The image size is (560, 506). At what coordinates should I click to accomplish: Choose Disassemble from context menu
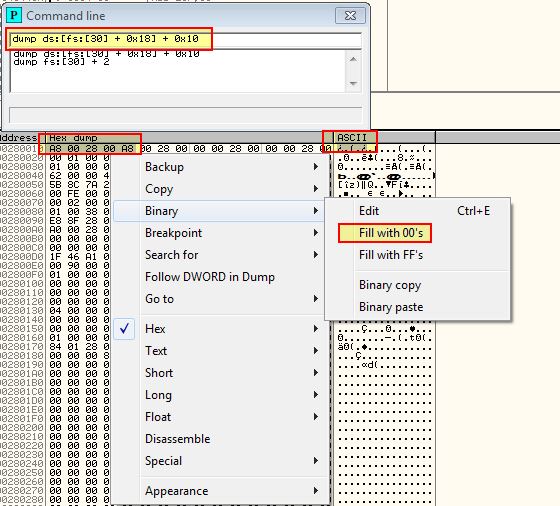tap(221, 439)
